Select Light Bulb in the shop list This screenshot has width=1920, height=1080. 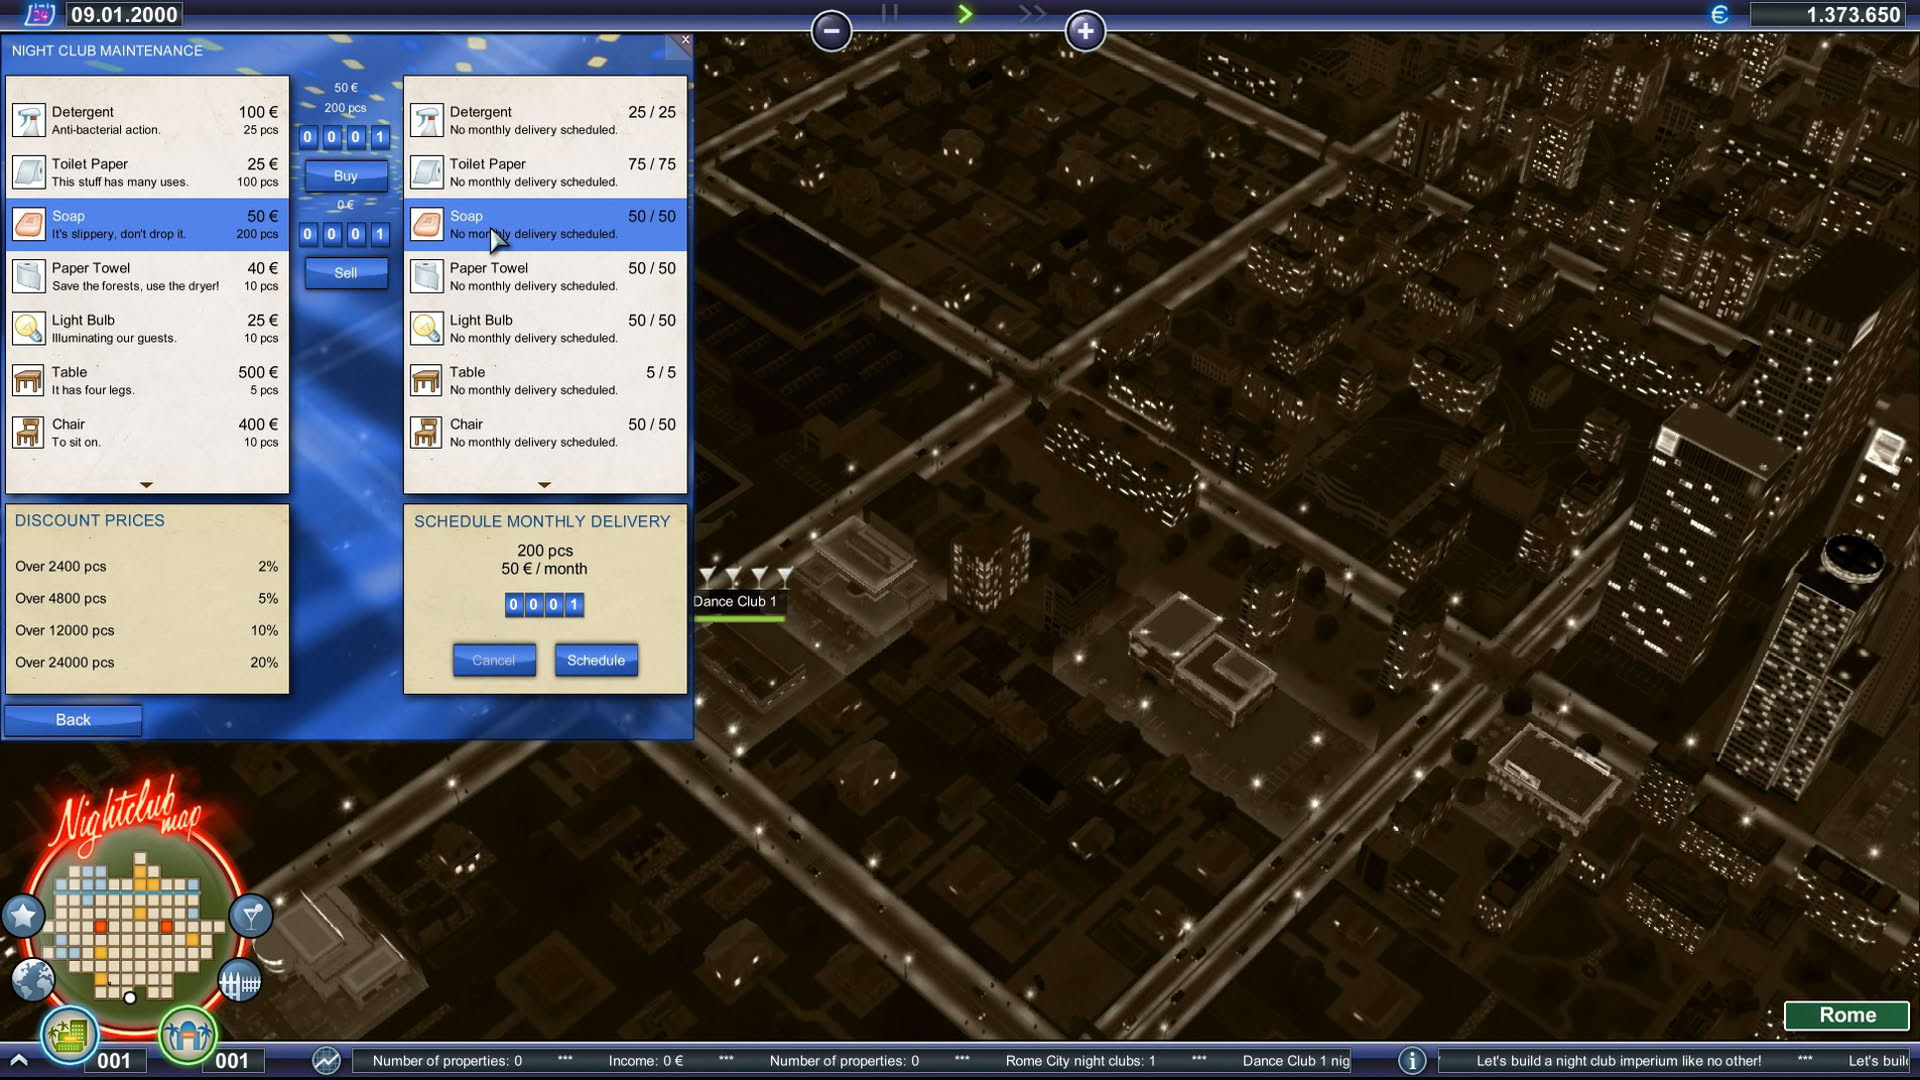pos(147,328)
